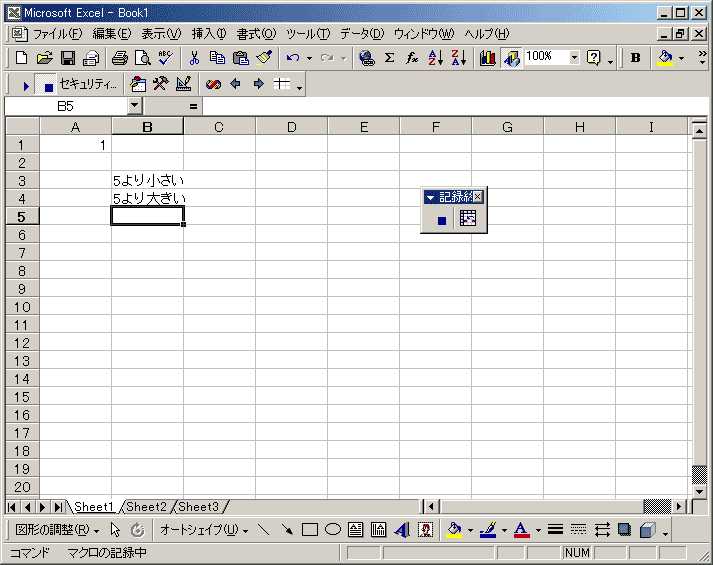713x565 pixels.
Task: Insert WordArt from the Drawing toolbar
Action: click(402, 530)
